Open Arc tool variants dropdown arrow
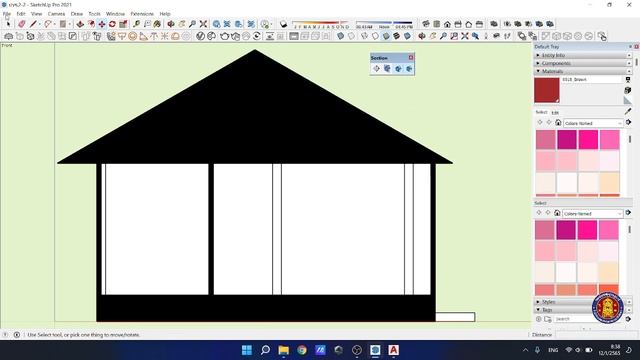Screen dimensions: 640x360 click(55, 24)
